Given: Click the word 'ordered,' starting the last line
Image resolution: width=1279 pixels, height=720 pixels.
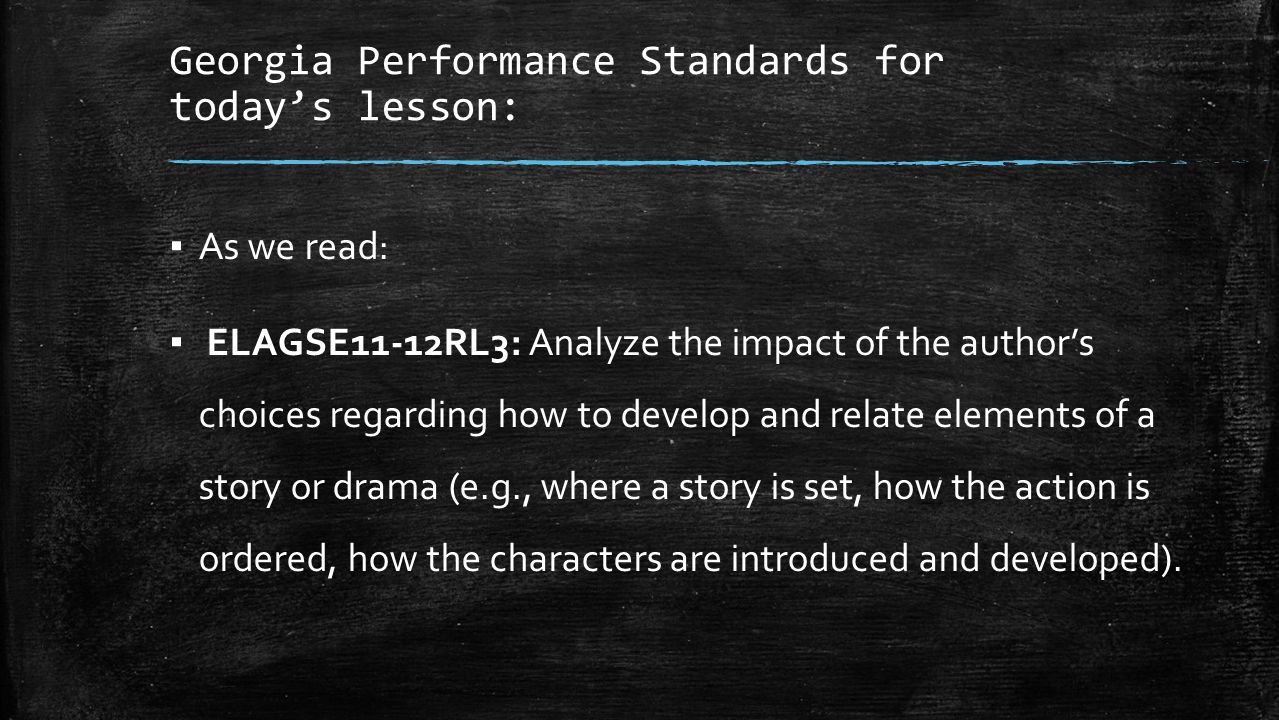Looking at the screenshot, I should coord(268,559).
